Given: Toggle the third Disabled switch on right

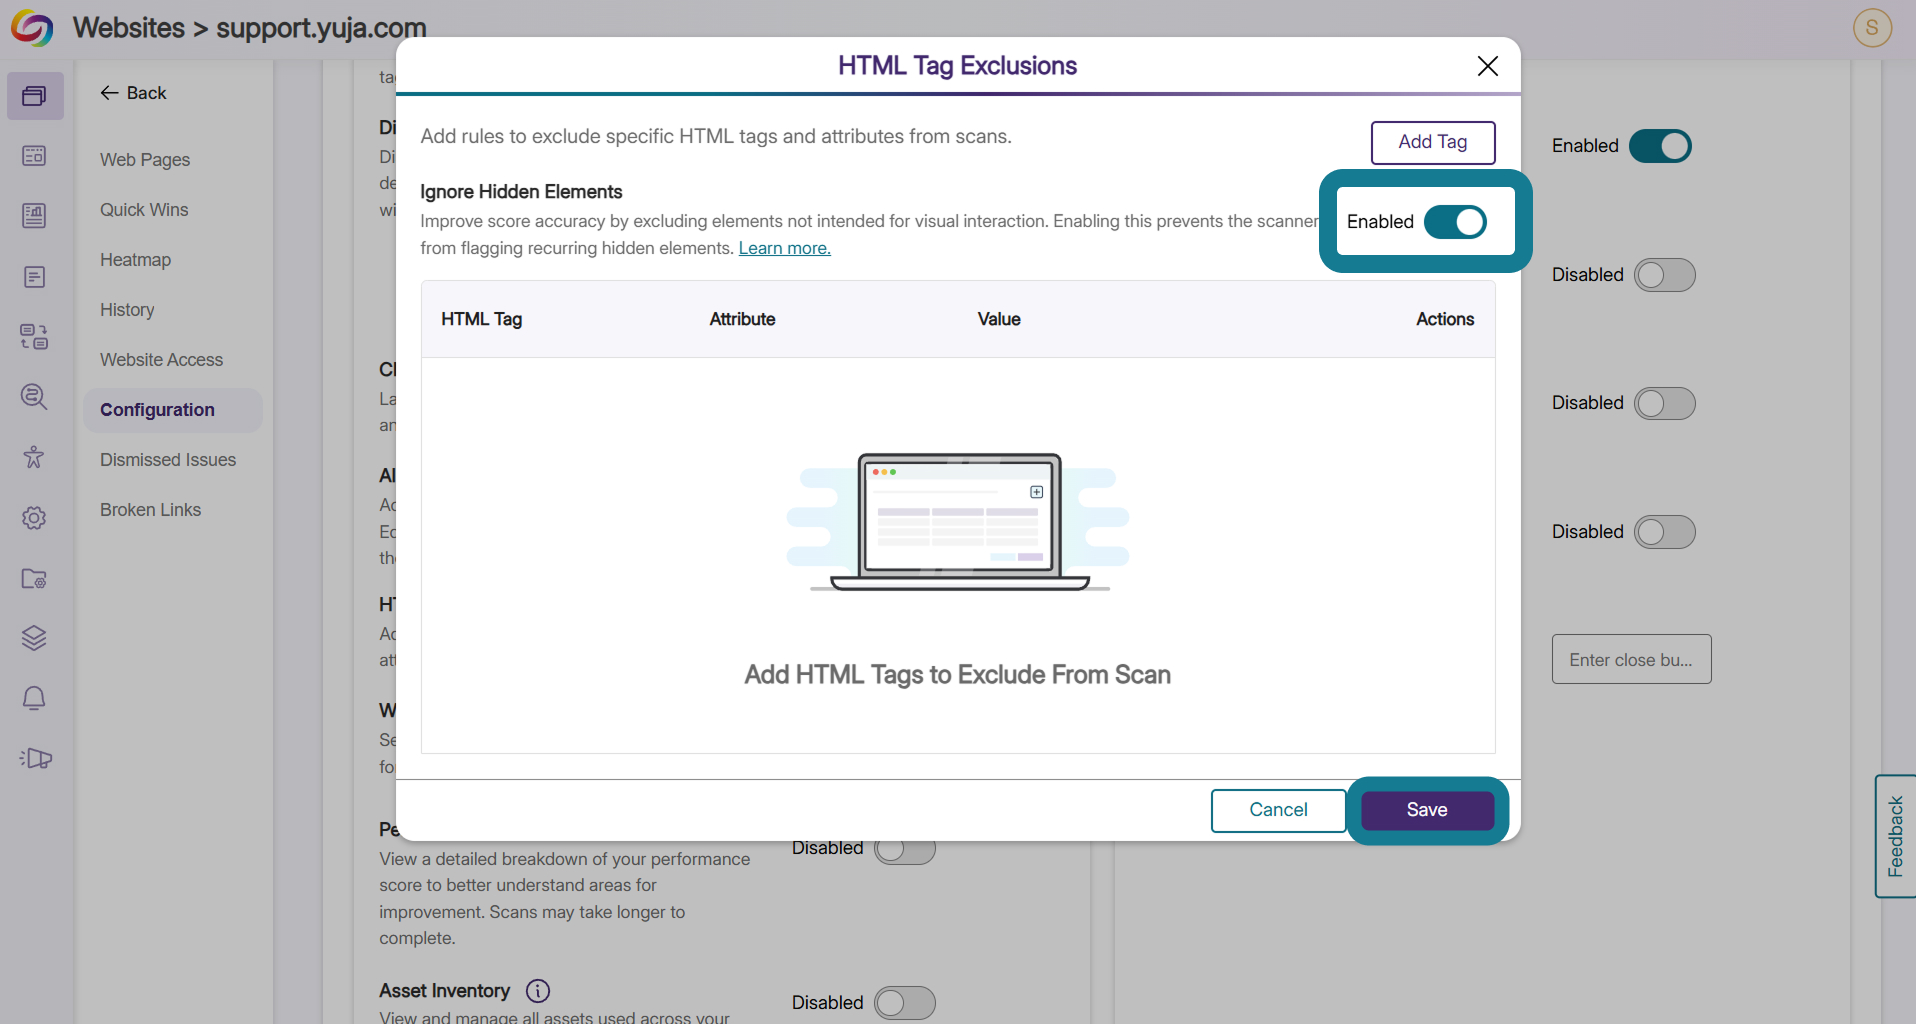Looking at the screenshot, I should 1664,532.
